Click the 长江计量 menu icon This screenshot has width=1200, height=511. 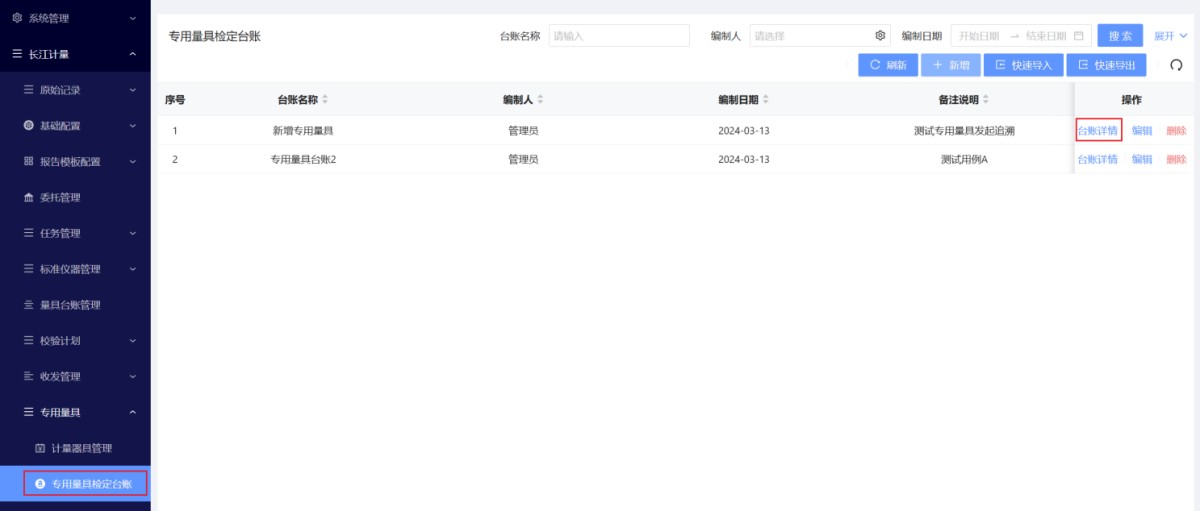(17, 54)
